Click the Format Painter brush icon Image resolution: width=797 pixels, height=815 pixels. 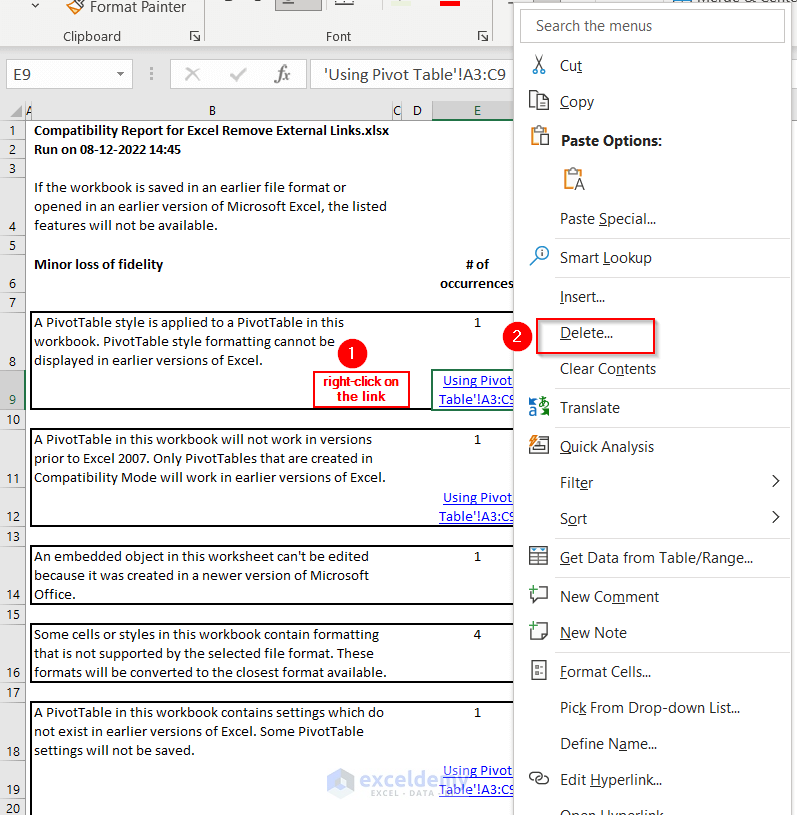pyautogui.click(x=75, y=6)
